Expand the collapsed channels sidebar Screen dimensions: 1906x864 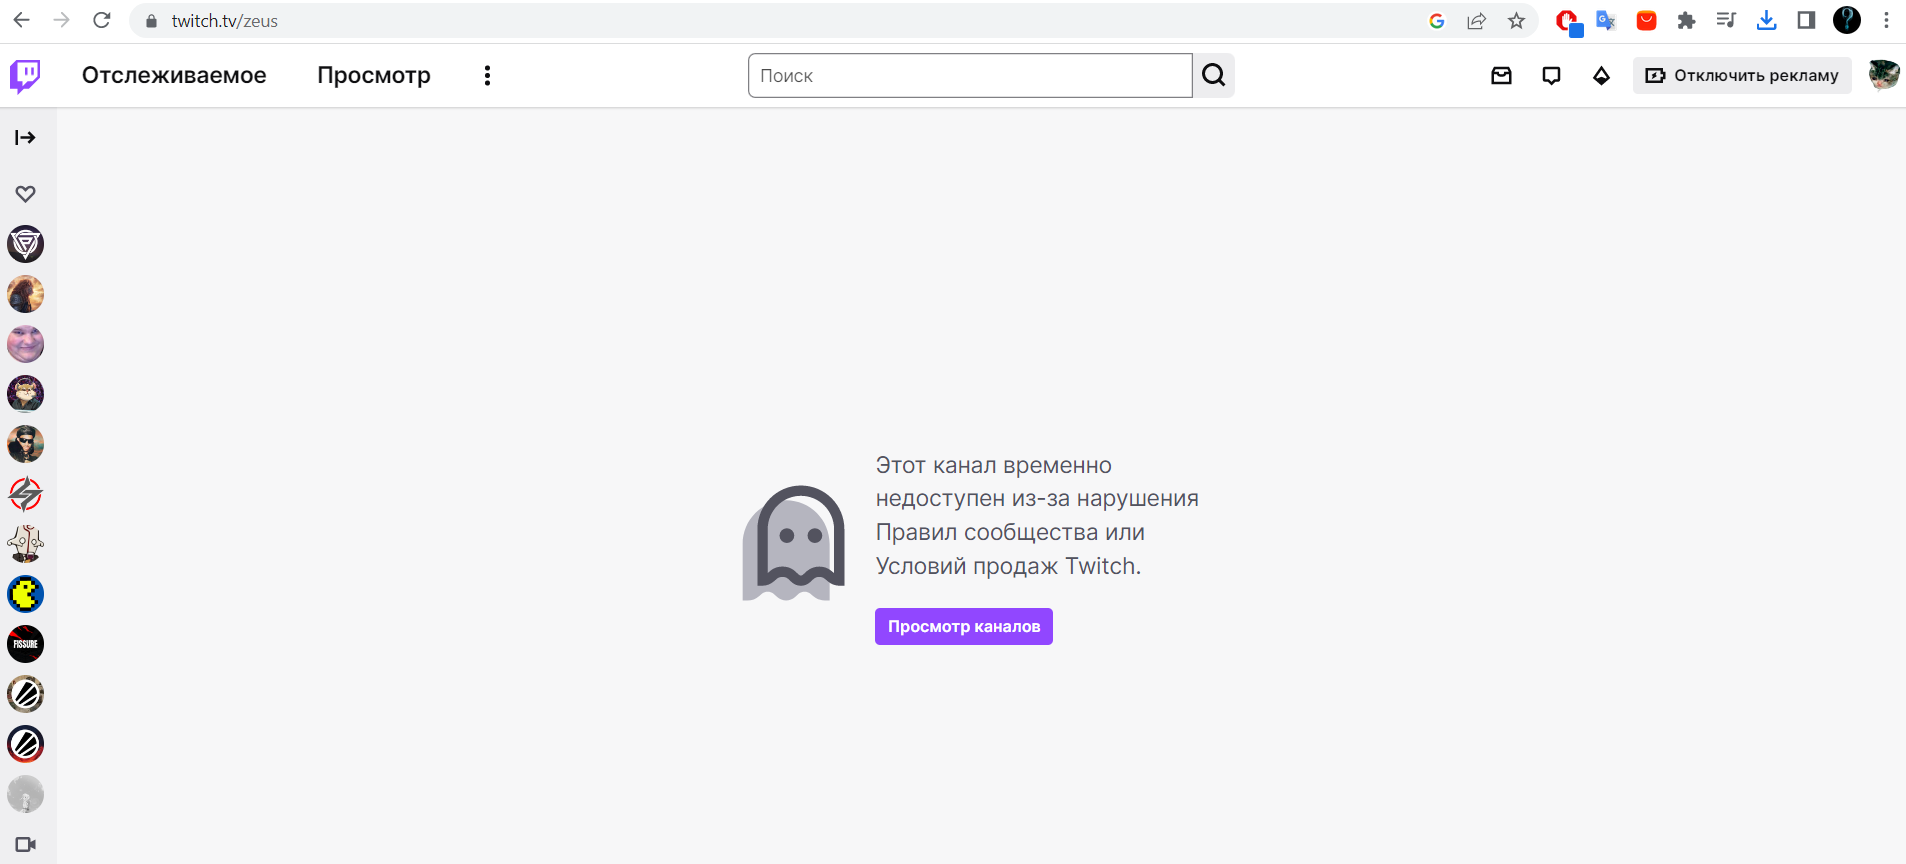coord(25,138)
